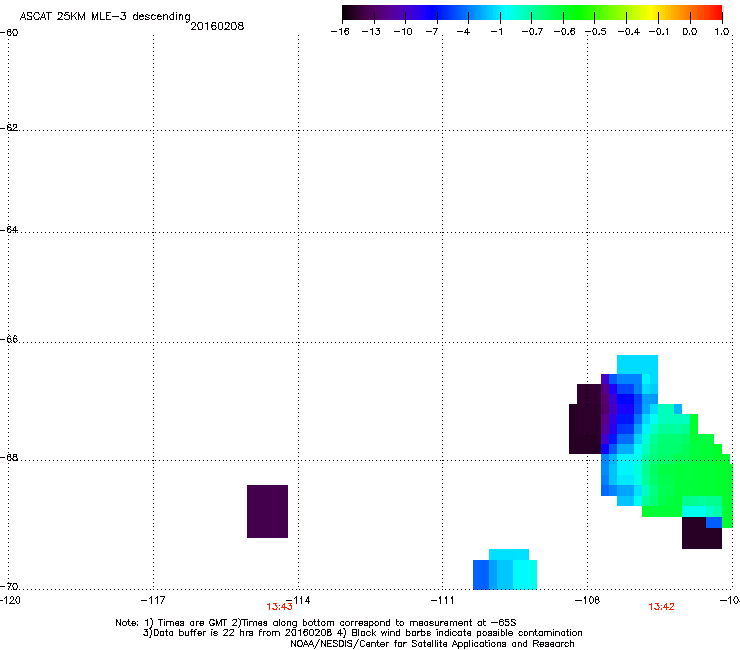Click the -117 longitude axis label
740x650 pixels.
[153, 600]
